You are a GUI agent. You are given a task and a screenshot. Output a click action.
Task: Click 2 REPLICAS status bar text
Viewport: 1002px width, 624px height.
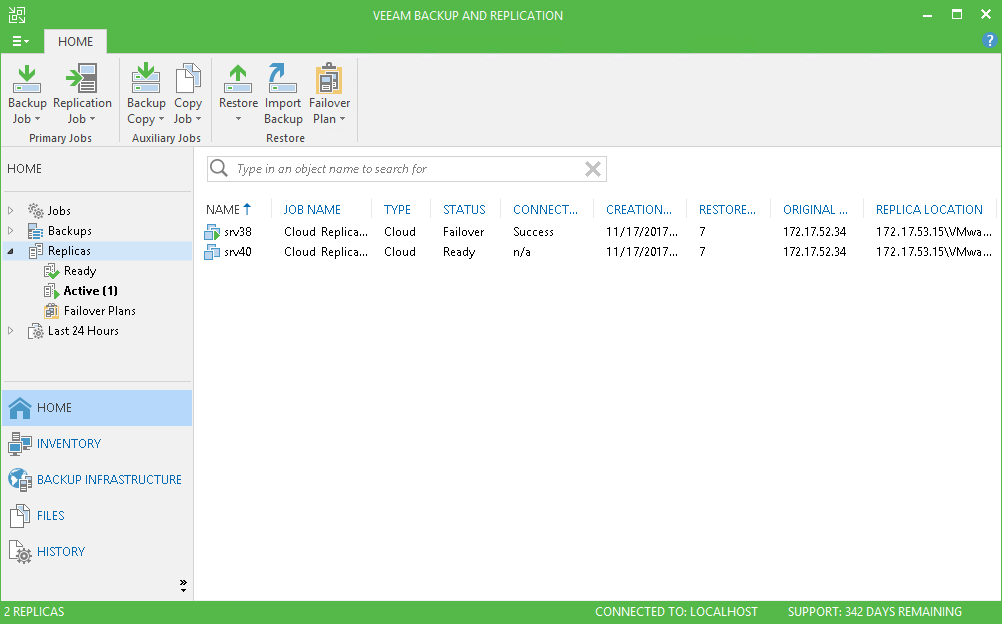click(x=35, y=612)
